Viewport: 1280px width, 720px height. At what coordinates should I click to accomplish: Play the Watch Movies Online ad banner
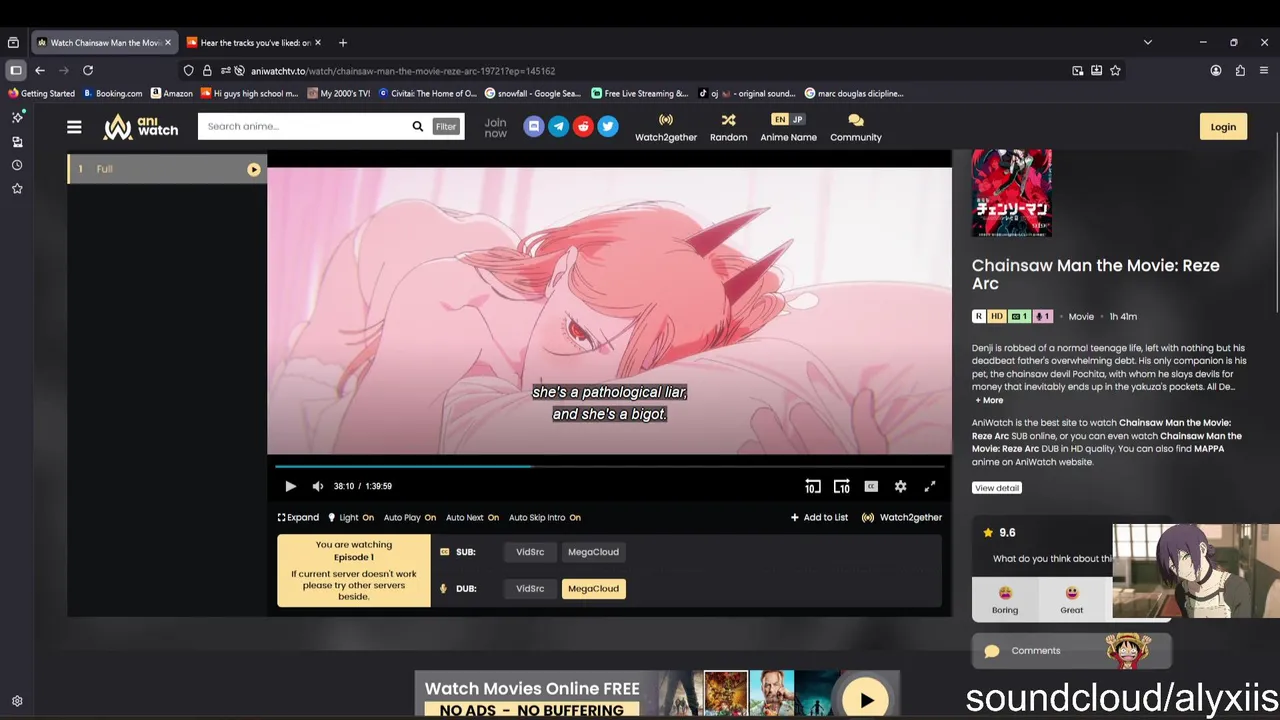pyautogui.click(x=866, y=700)
